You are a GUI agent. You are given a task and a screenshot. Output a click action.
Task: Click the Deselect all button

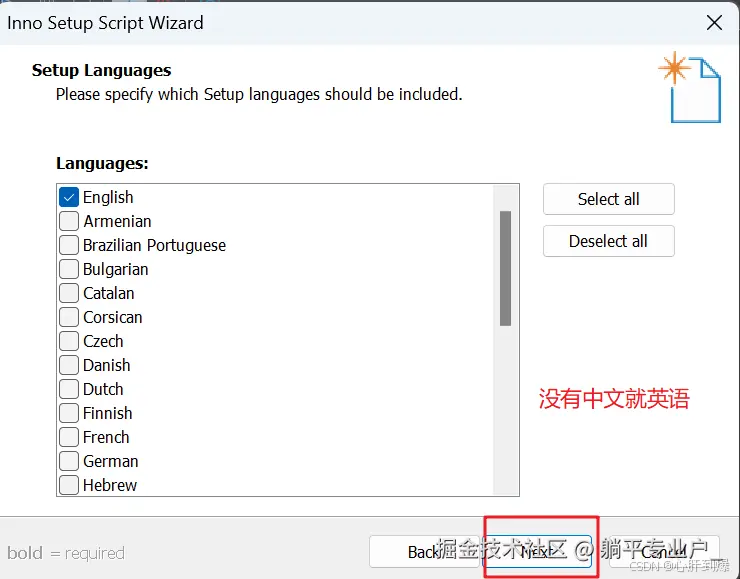[x=608, y=241]
